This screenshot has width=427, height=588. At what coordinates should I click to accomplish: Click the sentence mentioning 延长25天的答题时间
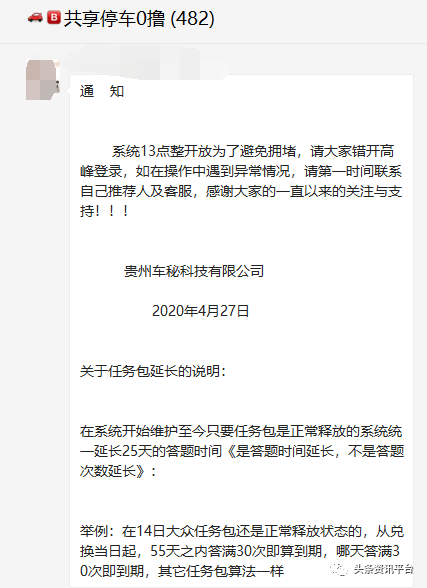[x=242, y=451]
